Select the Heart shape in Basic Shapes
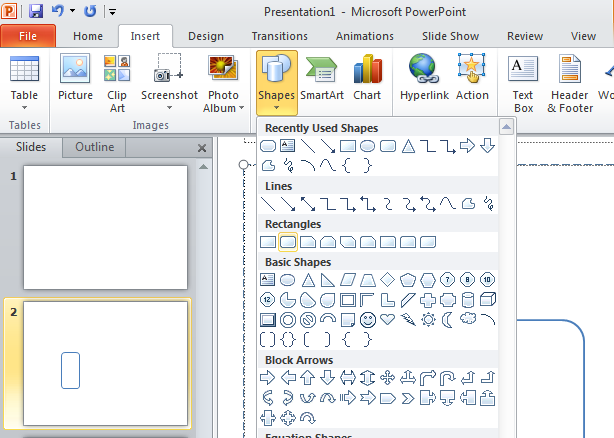Screen dimensions: 614x438 coord(388,319)
